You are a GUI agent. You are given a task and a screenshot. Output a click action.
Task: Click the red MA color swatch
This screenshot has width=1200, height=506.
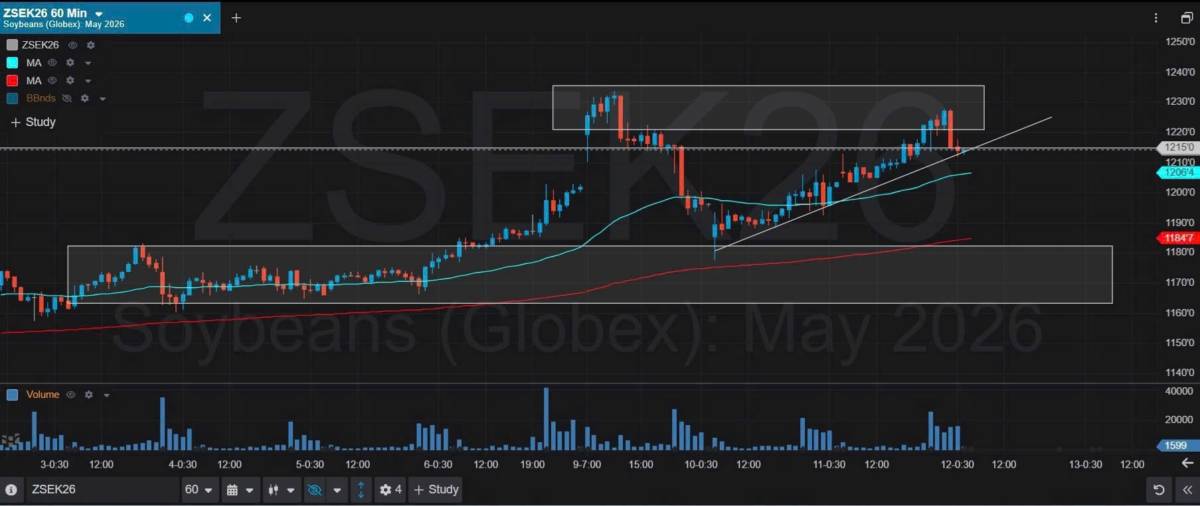coord(12,80)
